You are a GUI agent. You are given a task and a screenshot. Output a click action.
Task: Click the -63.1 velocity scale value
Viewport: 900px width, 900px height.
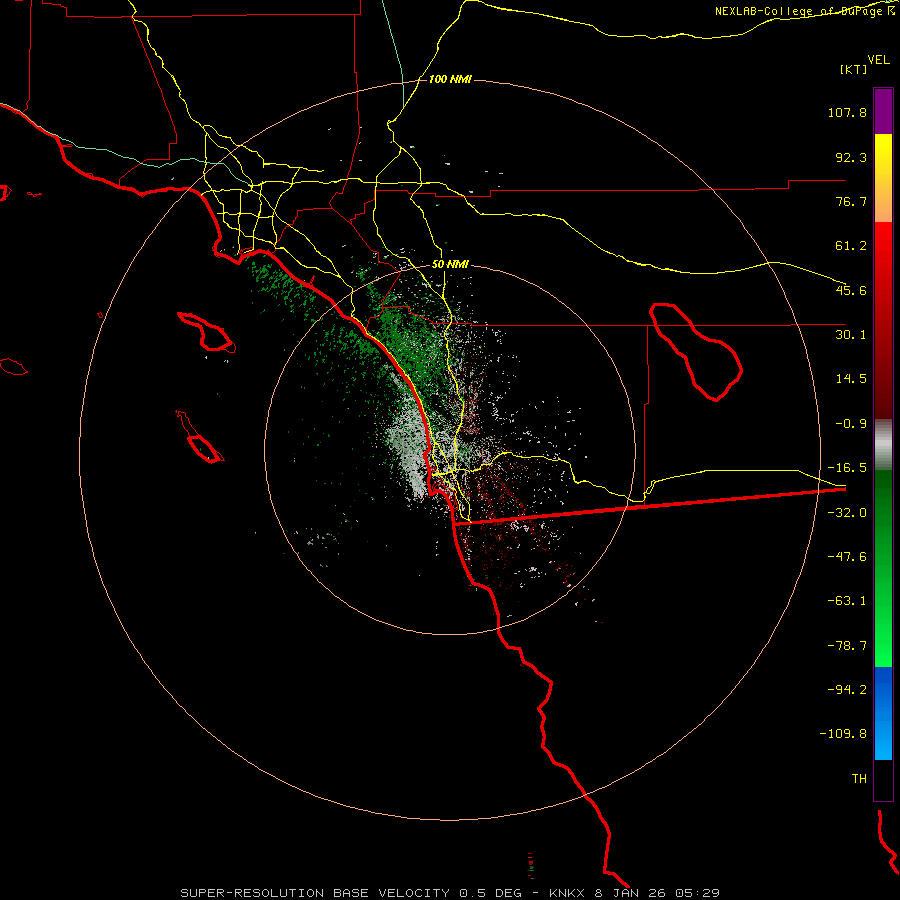(847, 601)
